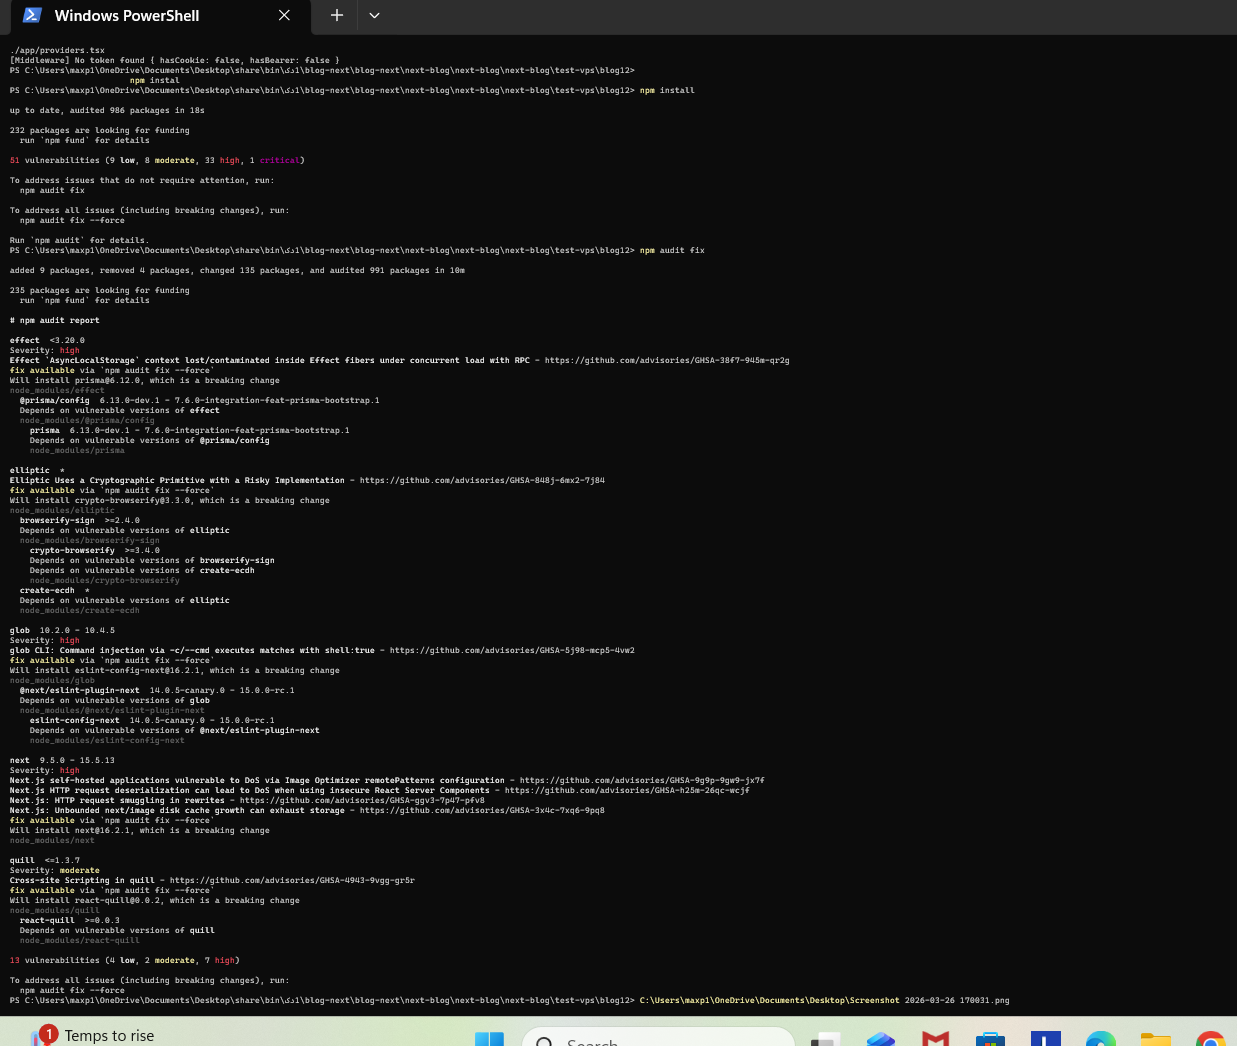This screenshot has height=1046, width=1237.
Task: Click the 'crypto-browserify >=3.4.0' line
Action: [x=94, y=550]
